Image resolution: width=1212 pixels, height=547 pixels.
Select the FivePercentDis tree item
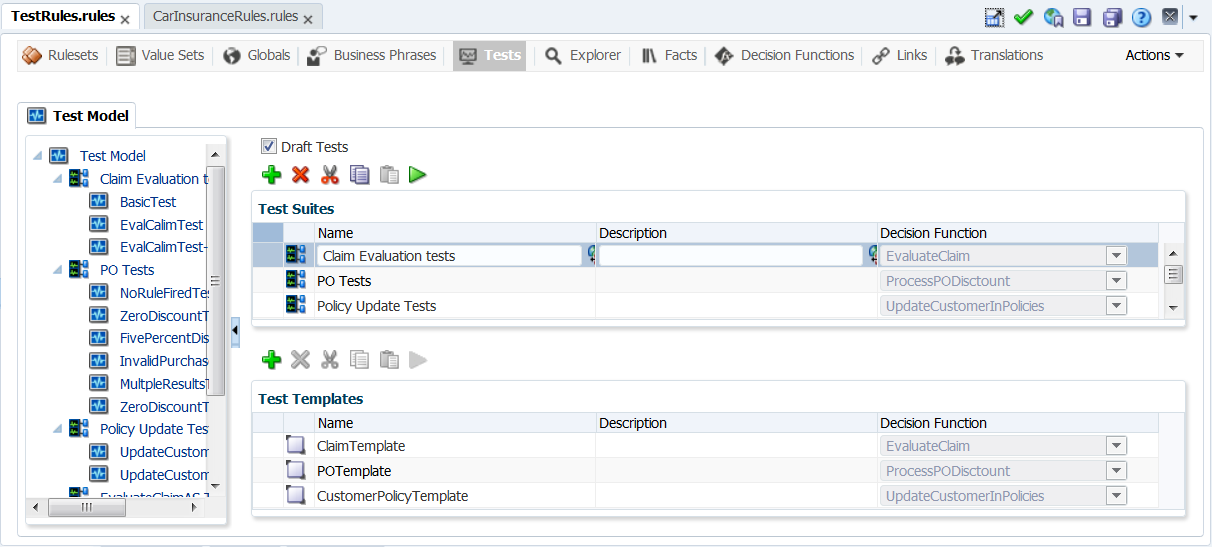tap(163, 338)
